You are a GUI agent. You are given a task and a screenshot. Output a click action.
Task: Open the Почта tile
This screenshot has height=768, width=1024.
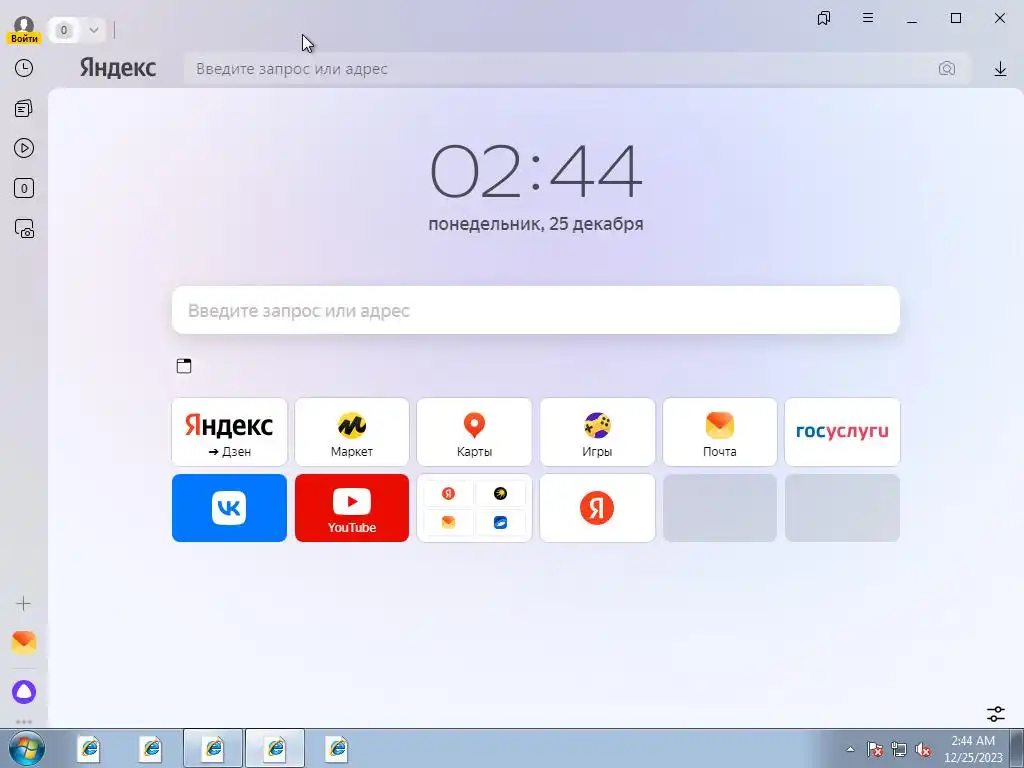click(720, 432)
